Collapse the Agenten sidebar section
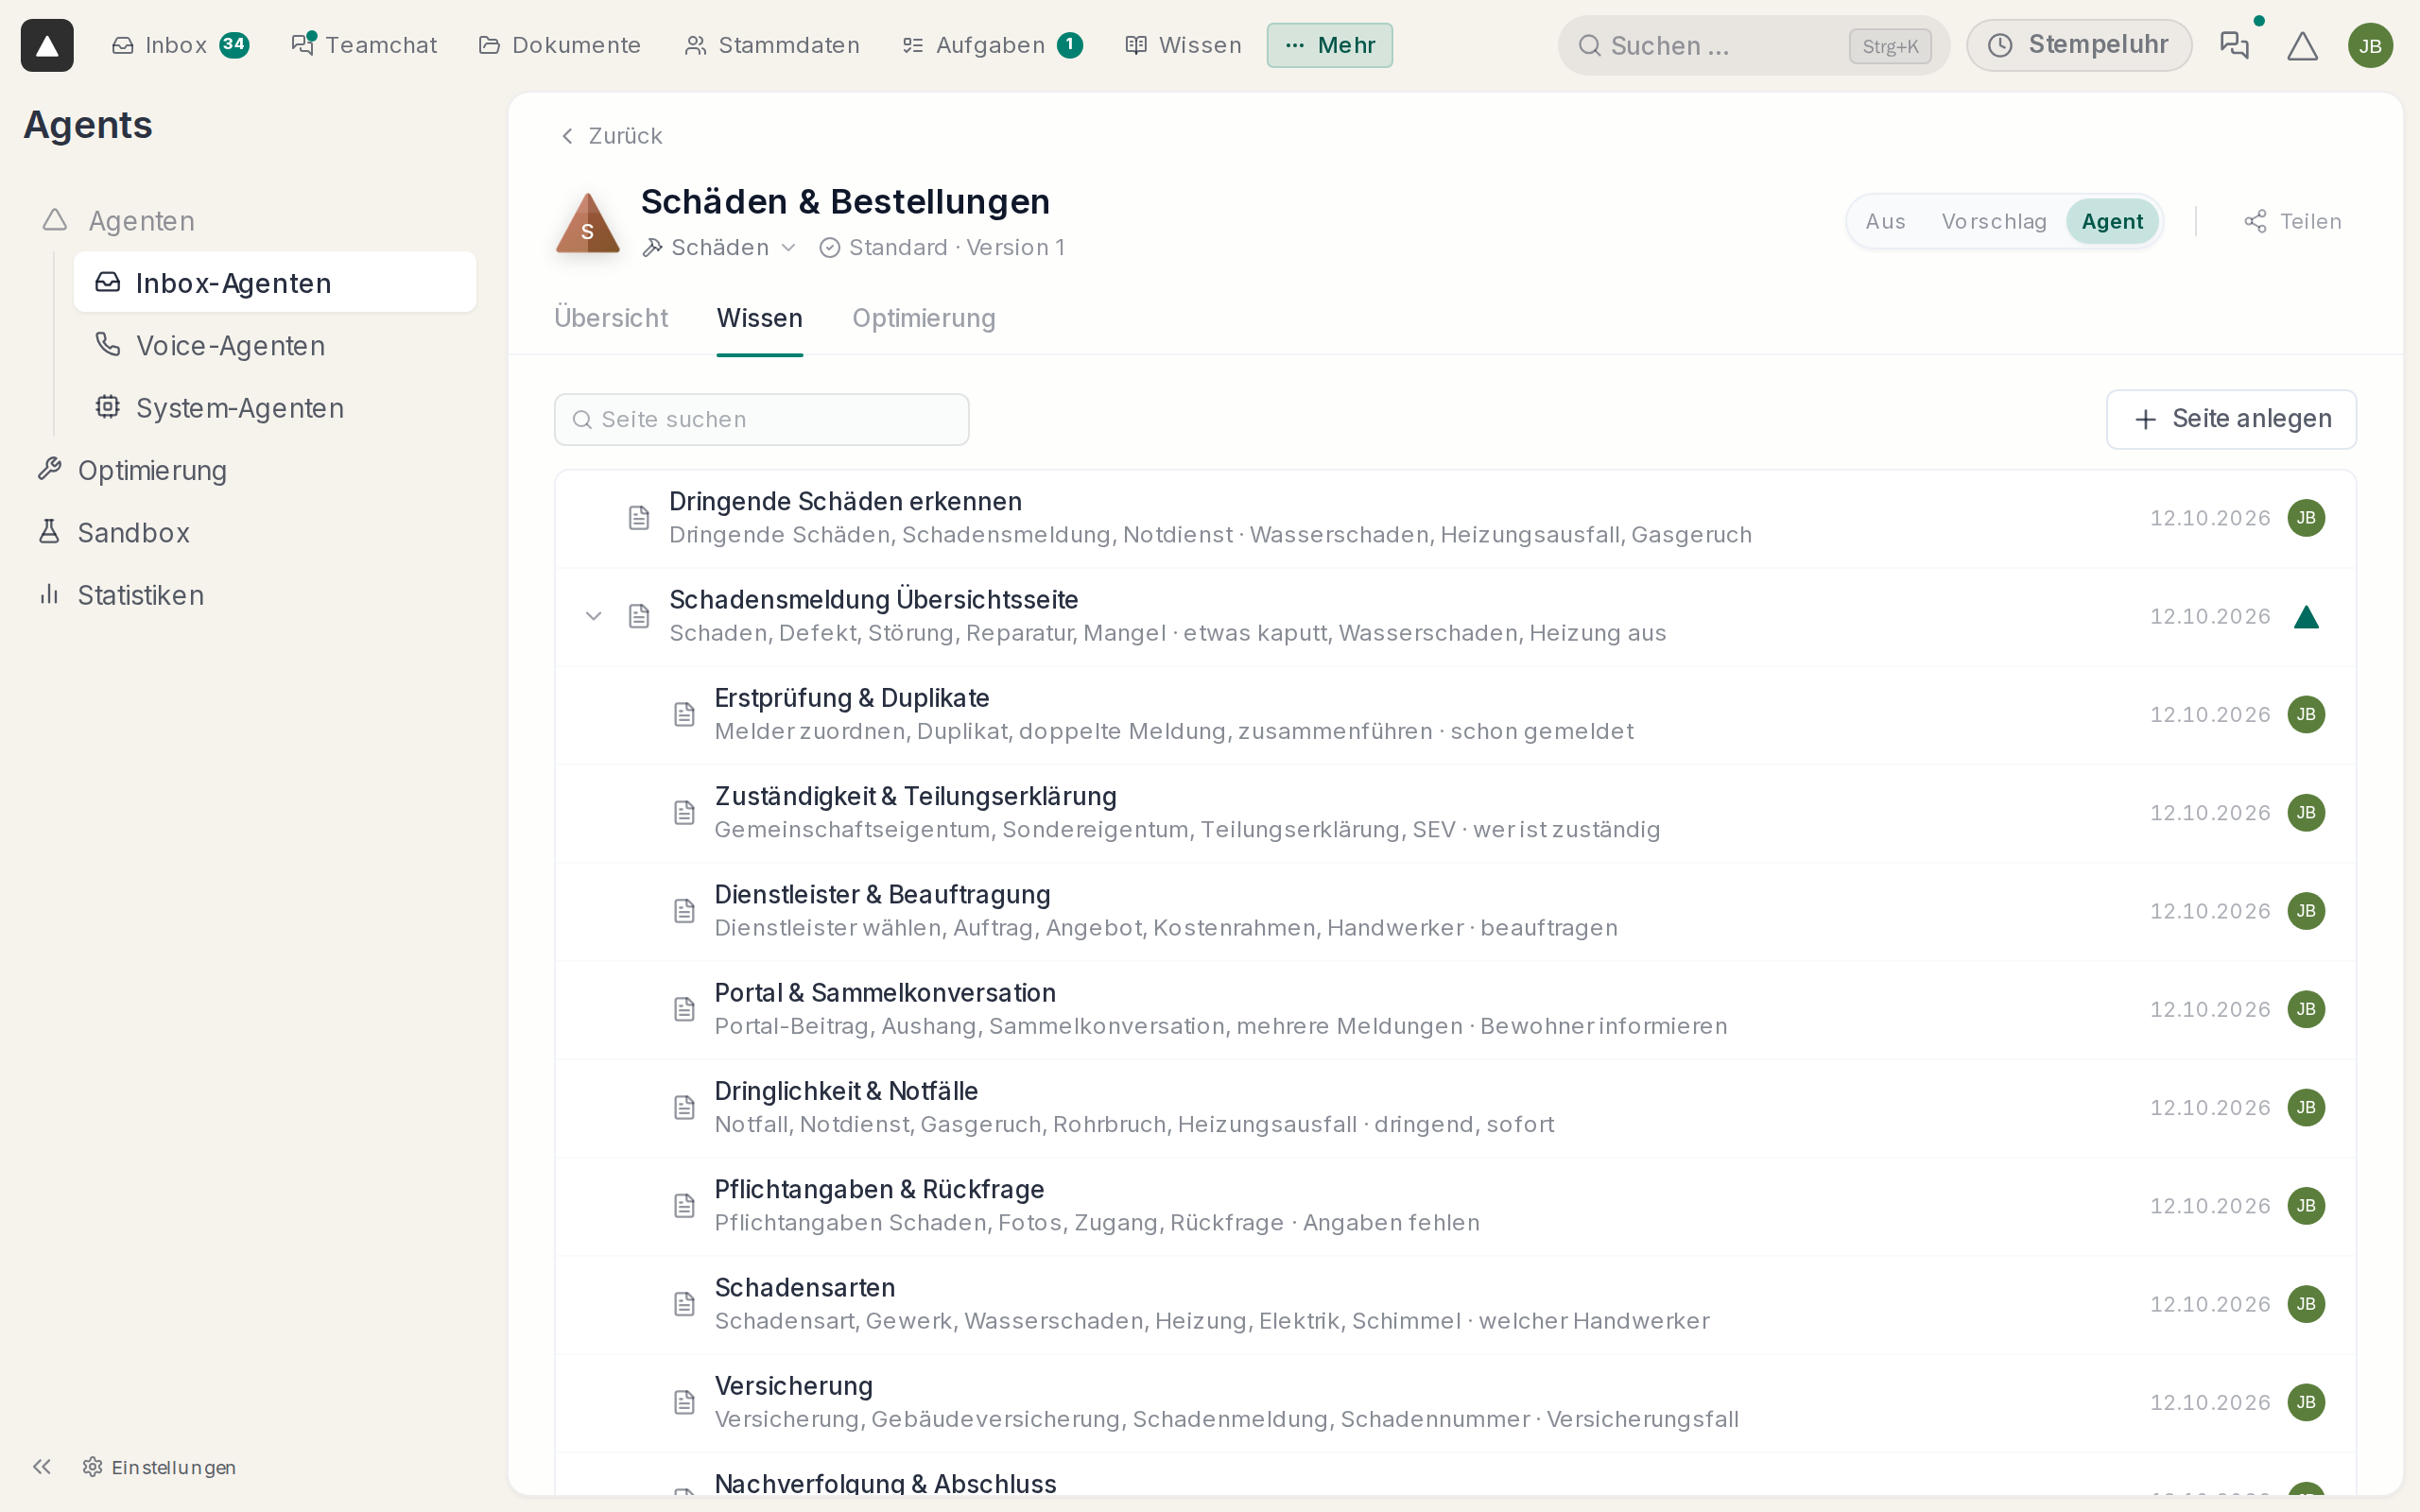 tap(118, 220)
